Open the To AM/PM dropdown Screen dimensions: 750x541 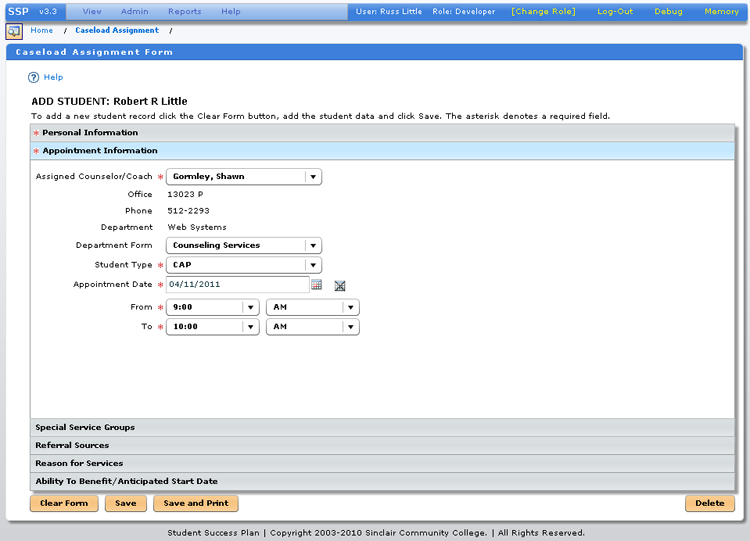coord(350,327)
